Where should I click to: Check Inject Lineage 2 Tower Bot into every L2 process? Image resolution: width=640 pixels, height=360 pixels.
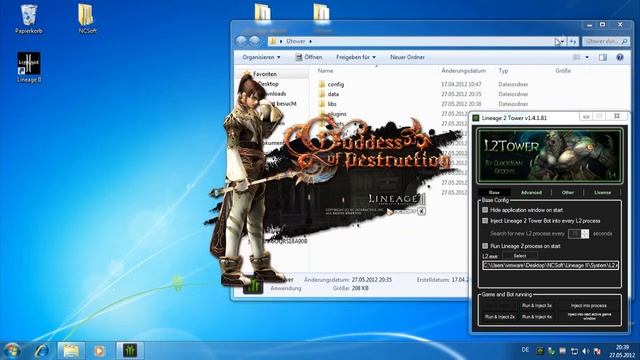click(x=485, y=221)
